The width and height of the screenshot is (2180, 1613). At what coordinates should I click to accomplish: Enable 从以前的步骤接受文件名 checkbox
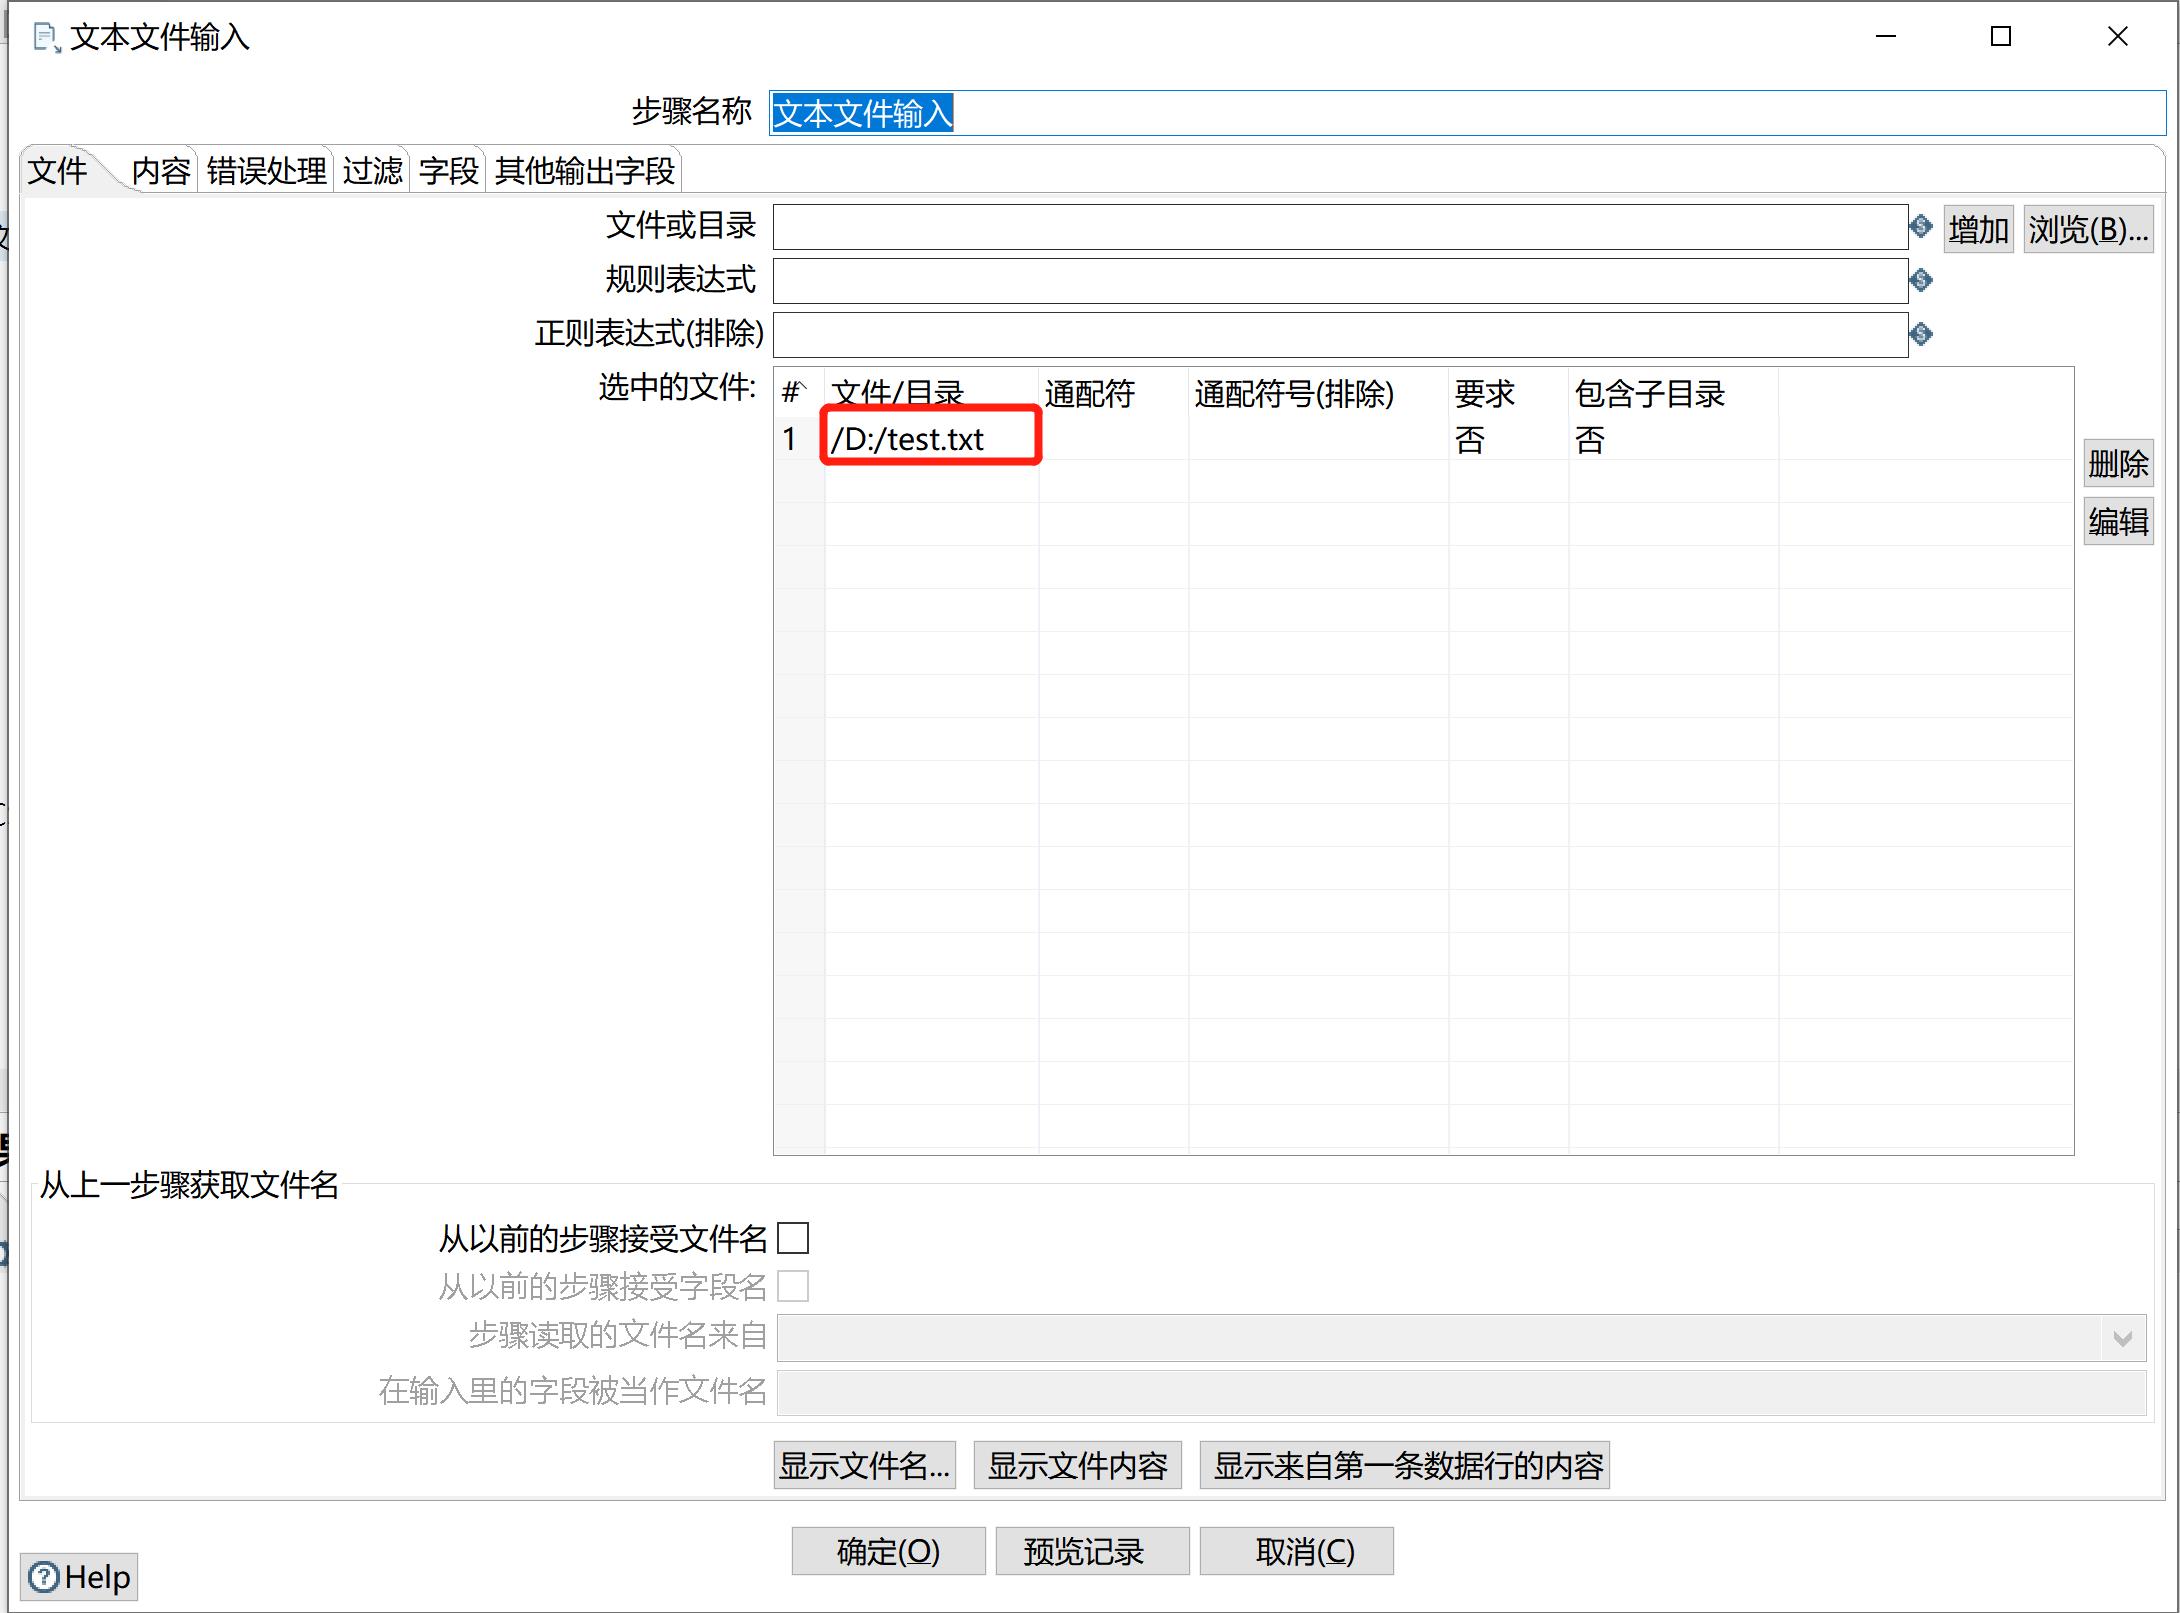click(x=793, y=1238)
